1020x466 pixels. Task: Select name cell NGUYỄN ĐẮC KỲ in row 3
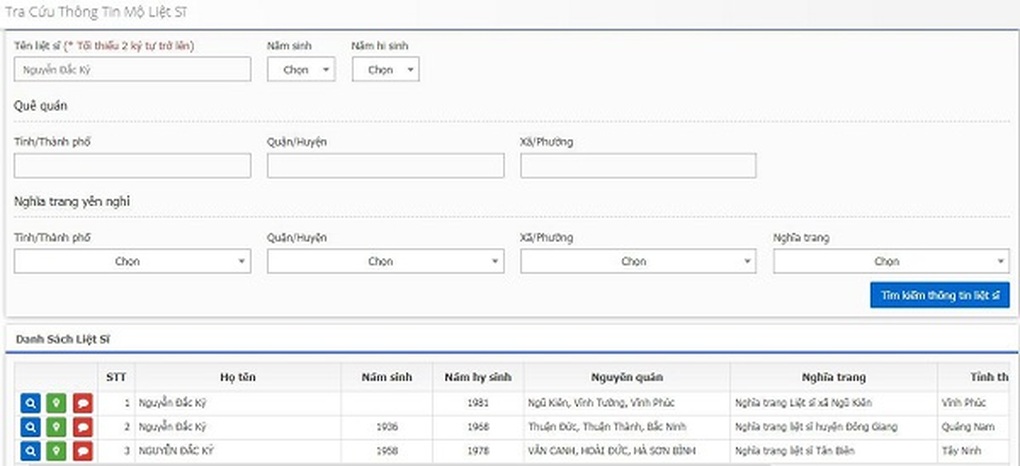point(238,451)
